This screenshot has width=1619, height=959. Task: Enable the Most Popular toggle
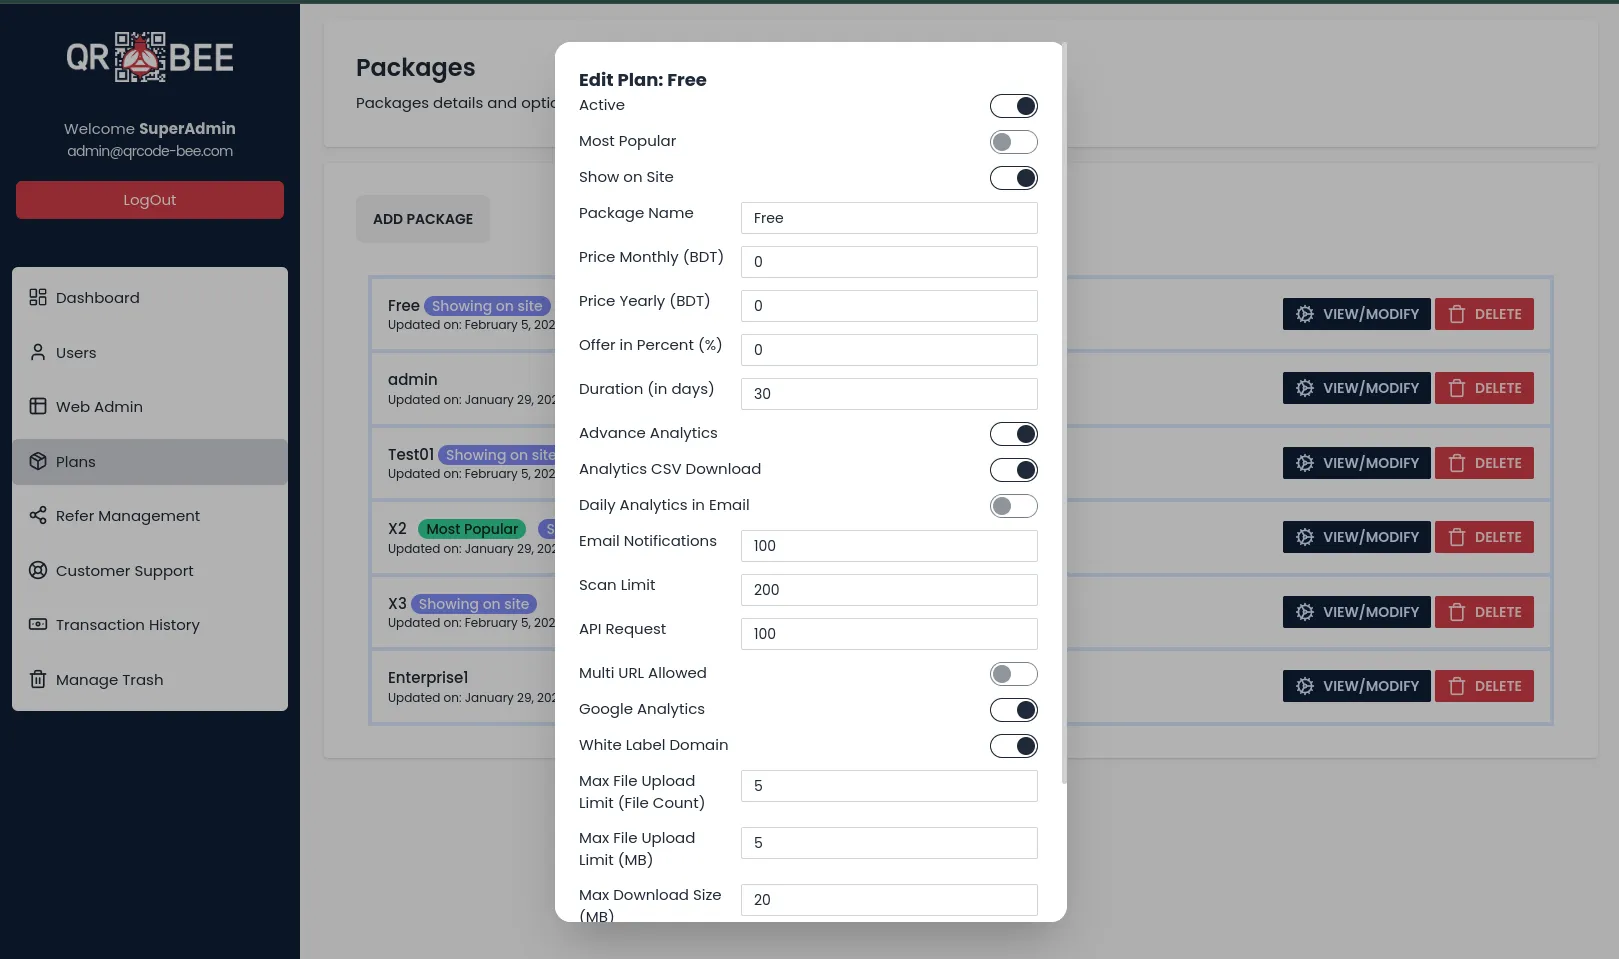[1013, 142]
